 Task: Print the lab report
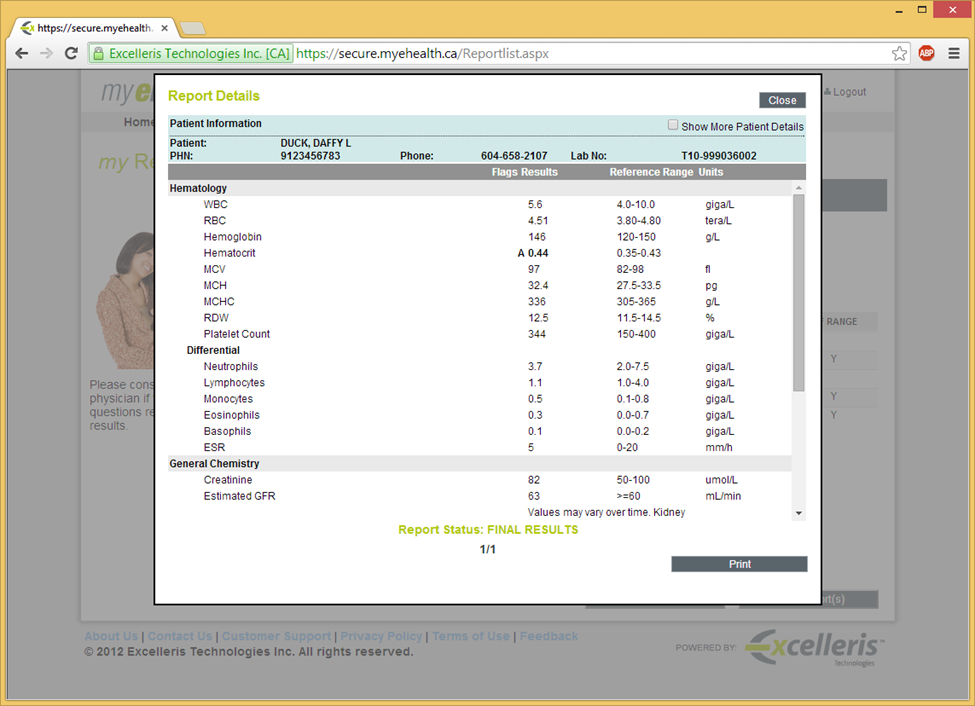739,564
